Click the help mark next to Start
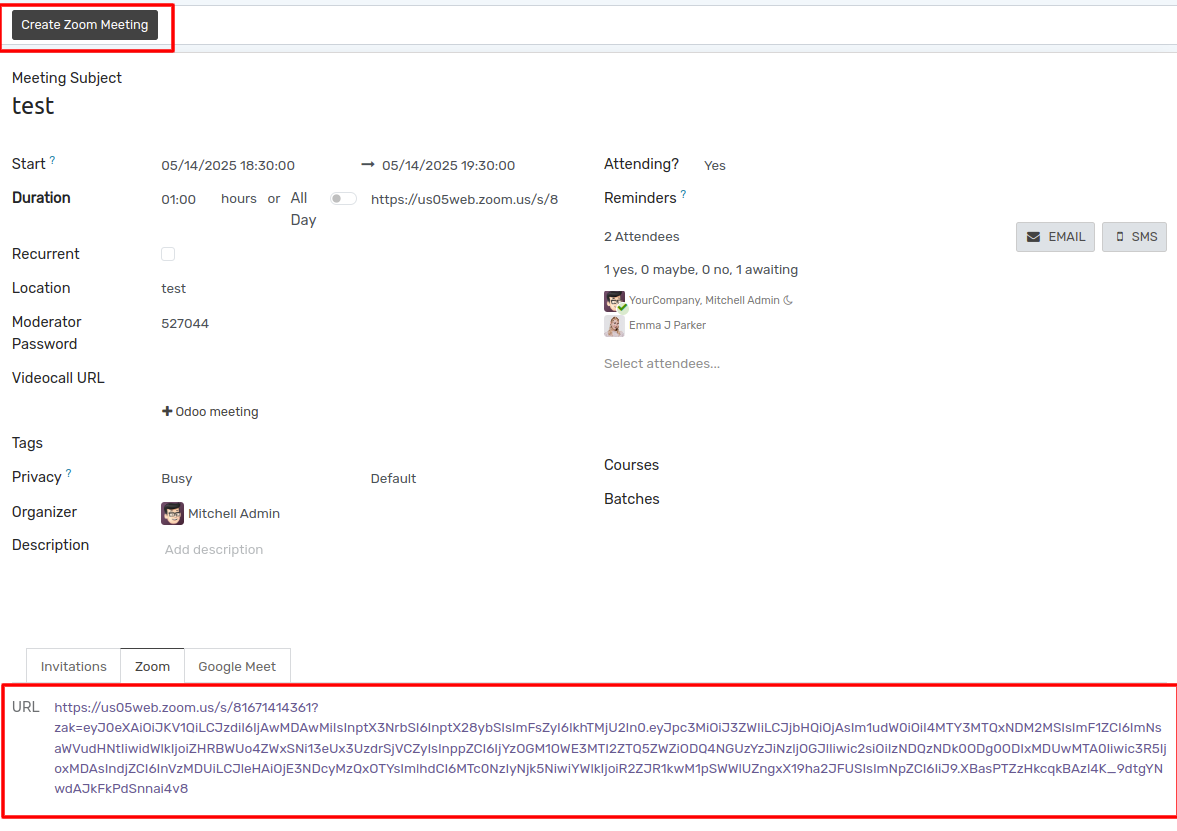The width and height of the screenshot is (1177, 831). [x=53, y=161]
